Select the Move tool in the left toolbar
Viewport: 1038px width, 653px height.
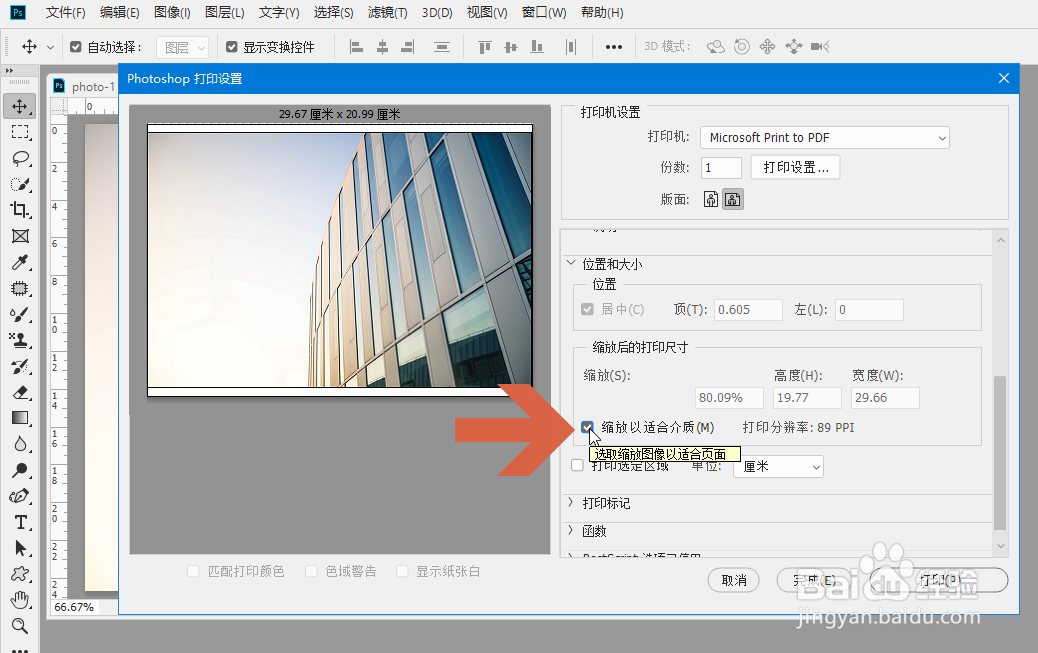20,106
